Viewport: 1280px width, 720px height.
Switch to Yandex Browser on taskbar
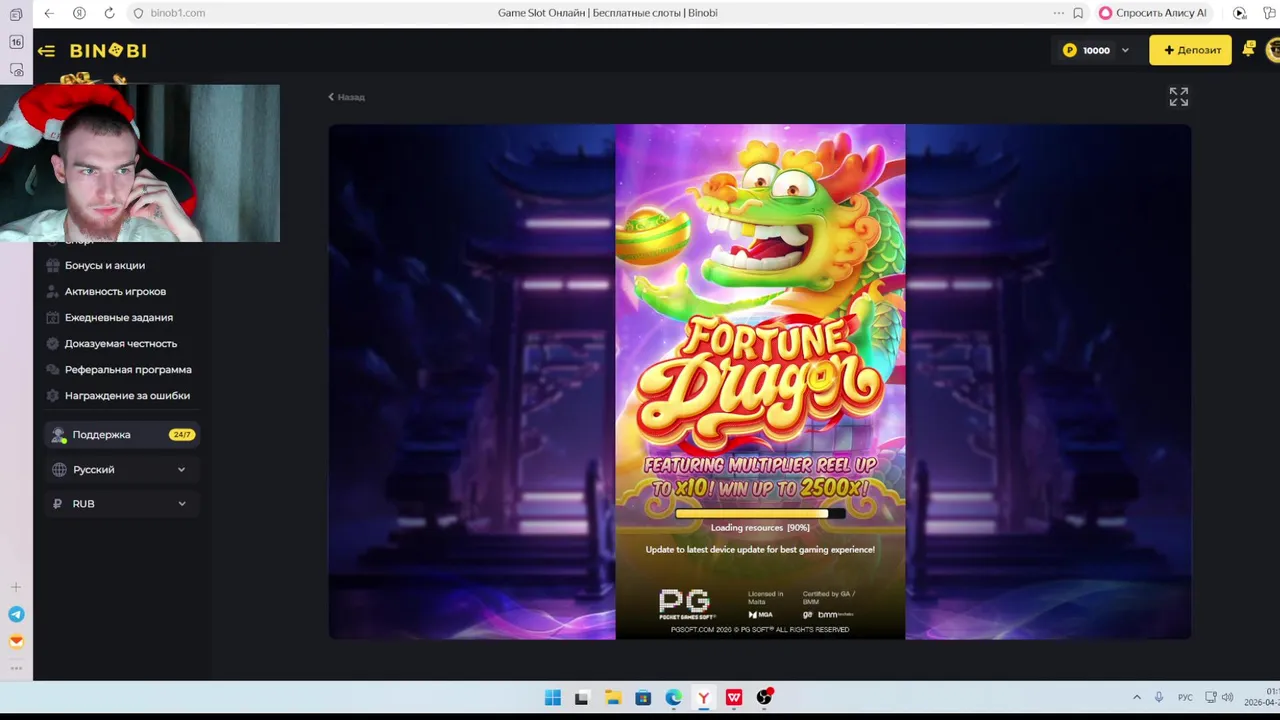click(704, 698)
